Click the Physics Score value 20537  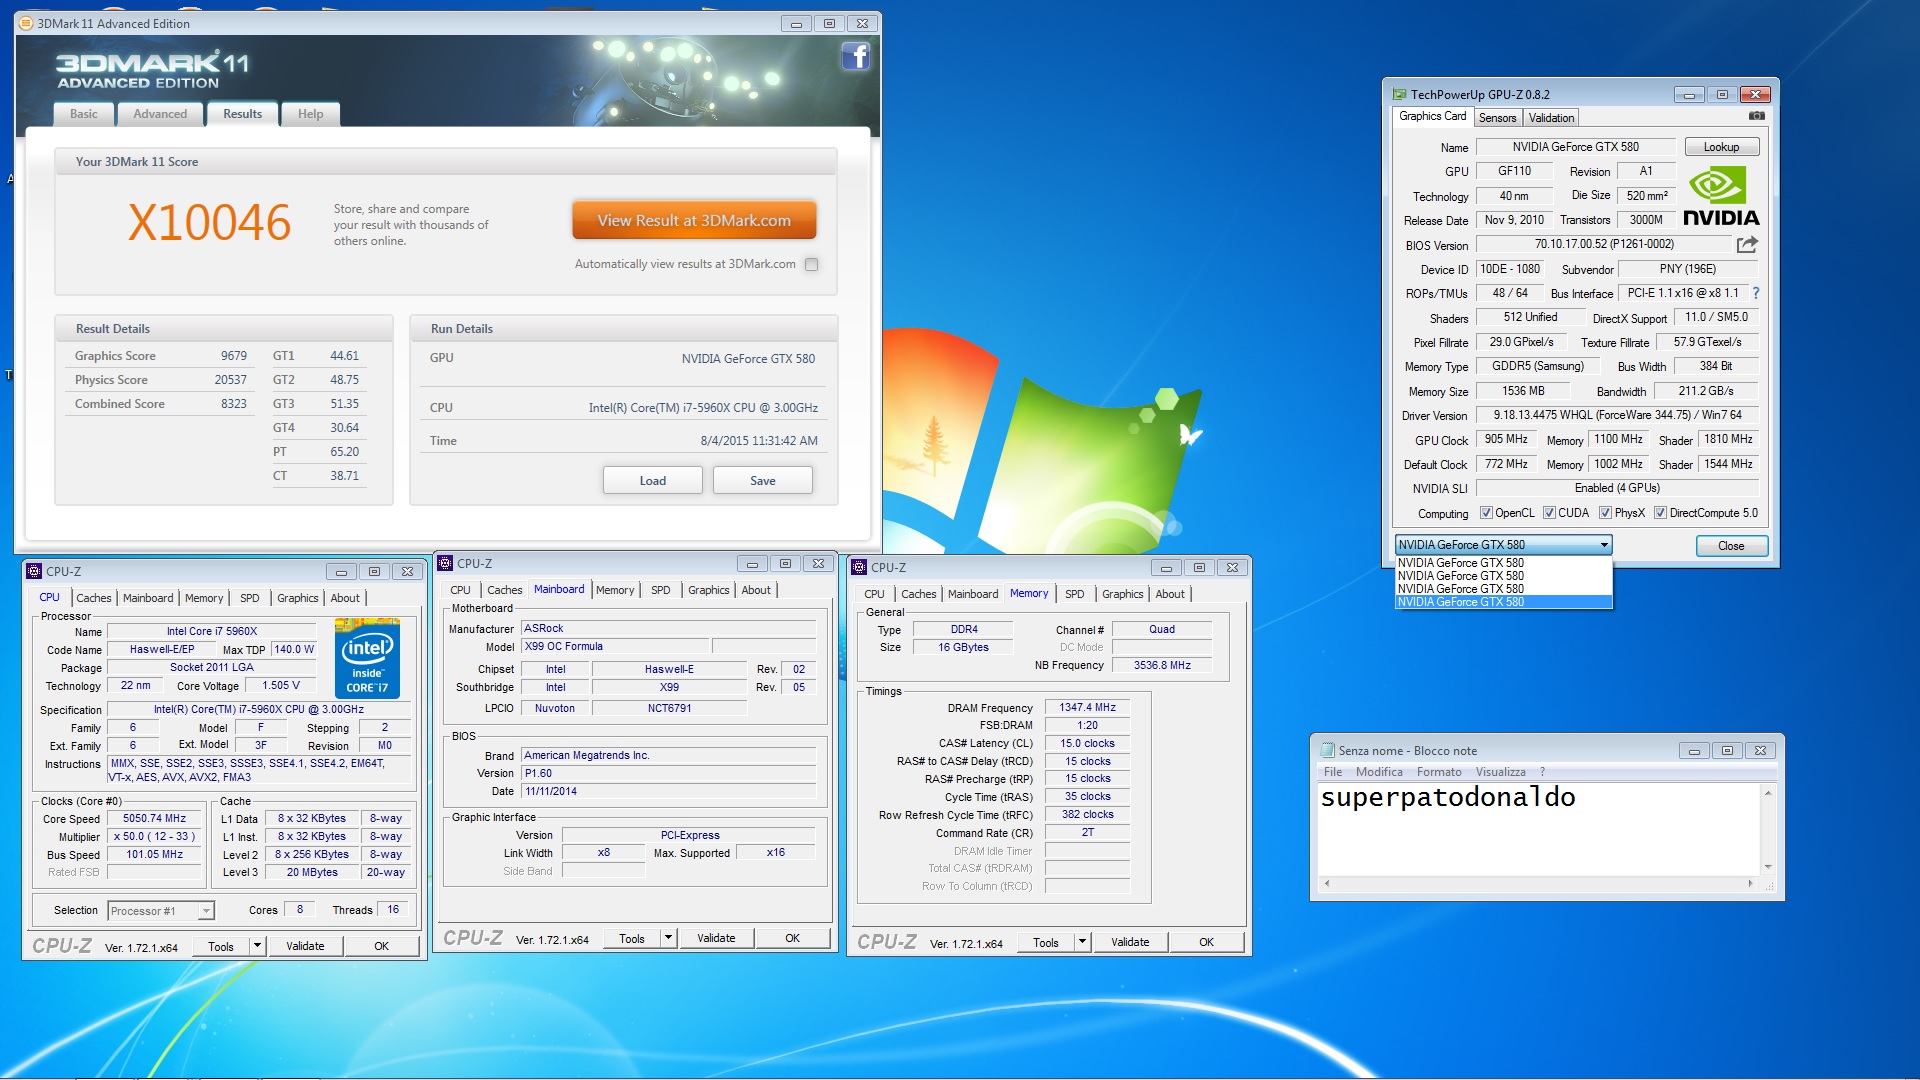[230, 380]
